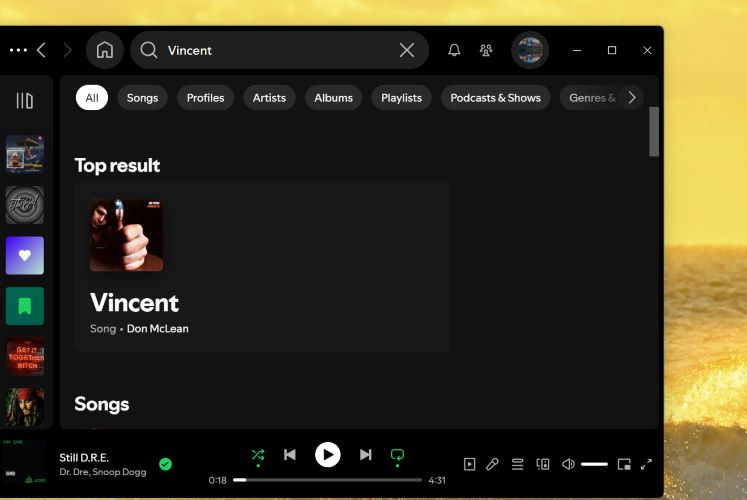
Task: Toggle shuffle playback
Action: tap(258, 455)
